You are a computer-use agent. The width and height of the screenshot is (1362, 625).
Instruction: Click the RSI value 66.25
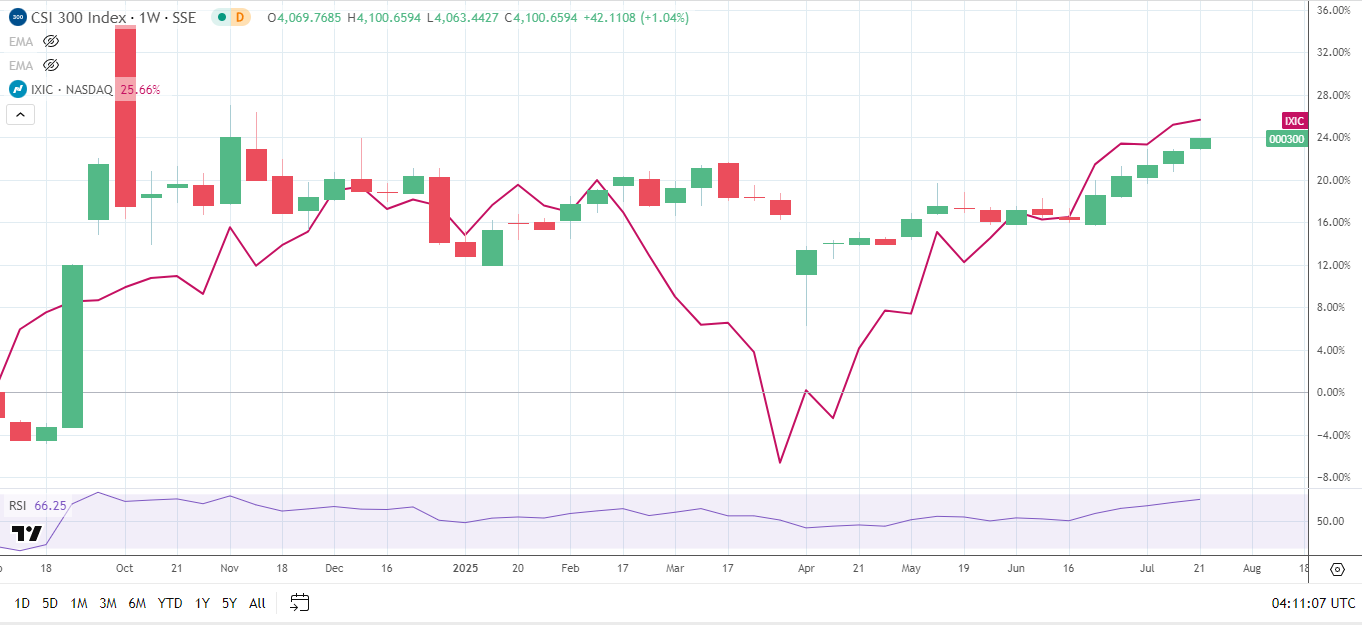[50, 505]
